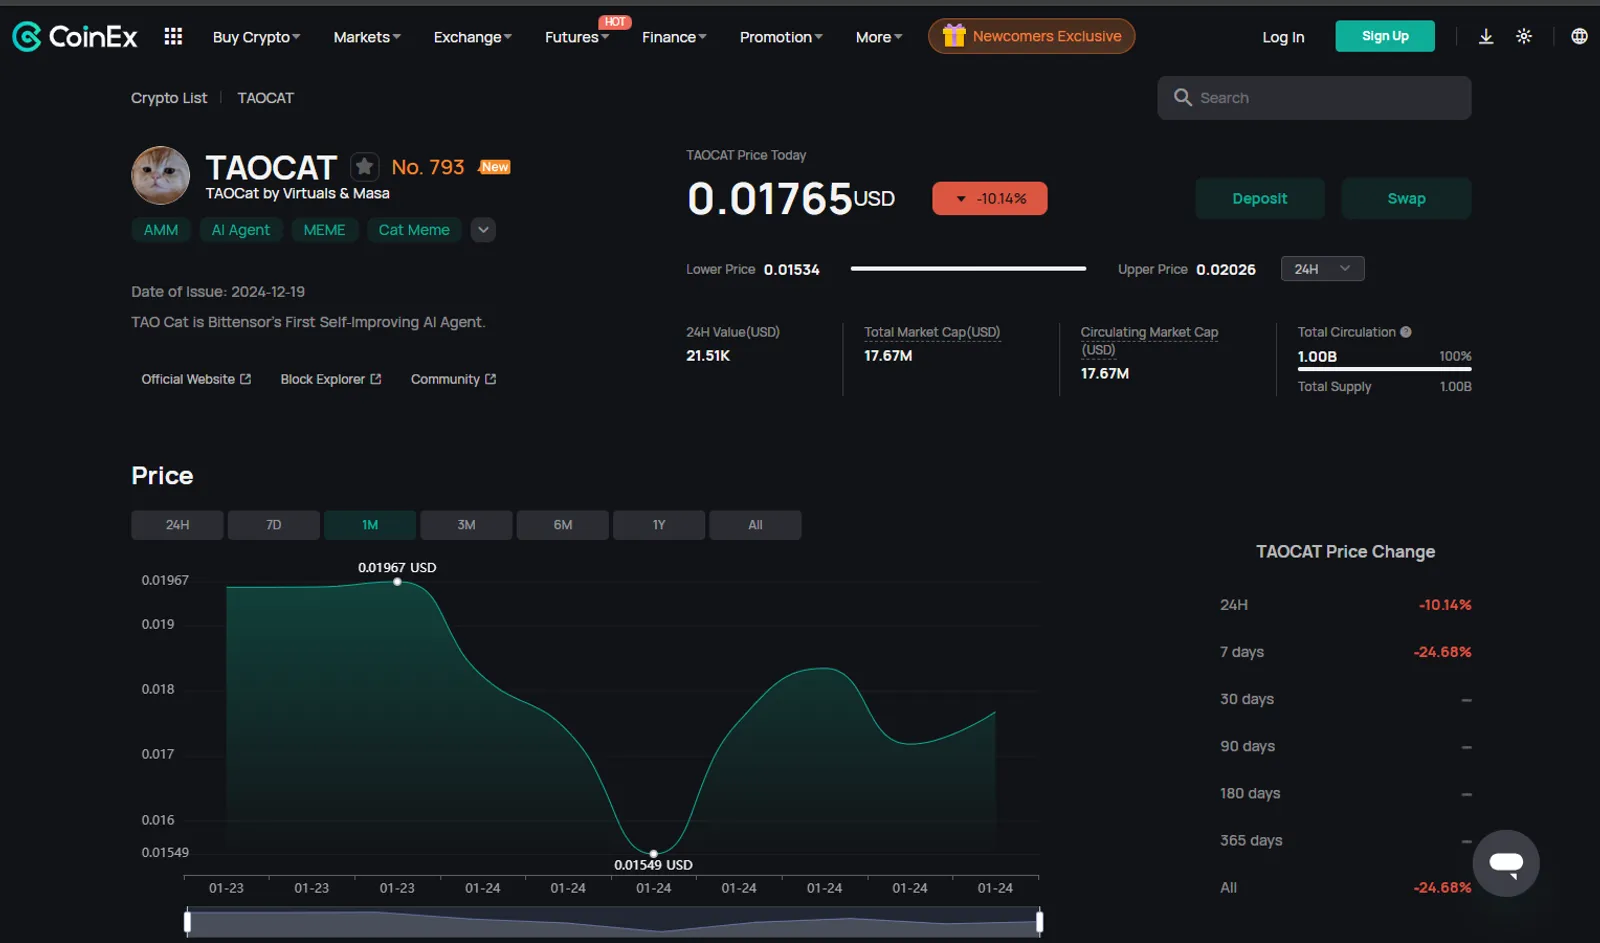Click the 7 days price change -24.68%
Viewport: 1600px width, 943px height.
tap(1442, 652)
